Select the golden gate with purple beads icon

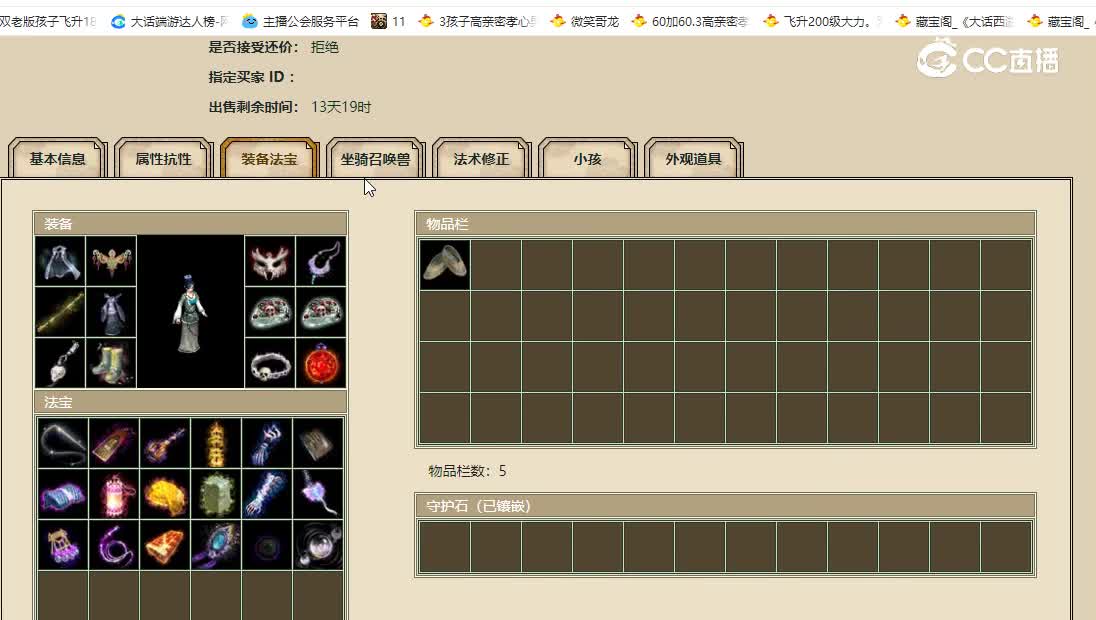point(63,545)
